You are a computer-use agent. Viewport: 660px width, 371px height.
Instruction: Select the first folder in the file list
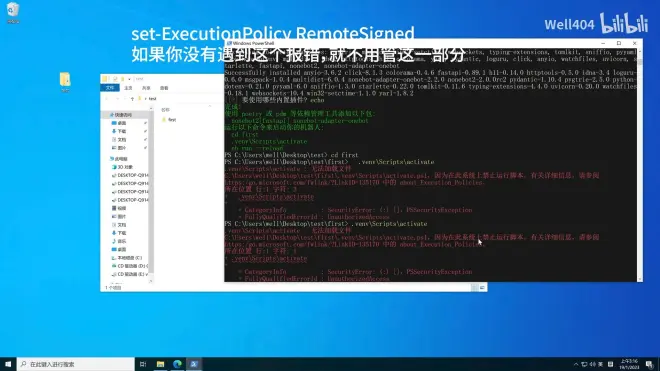(x=169, y=120)
